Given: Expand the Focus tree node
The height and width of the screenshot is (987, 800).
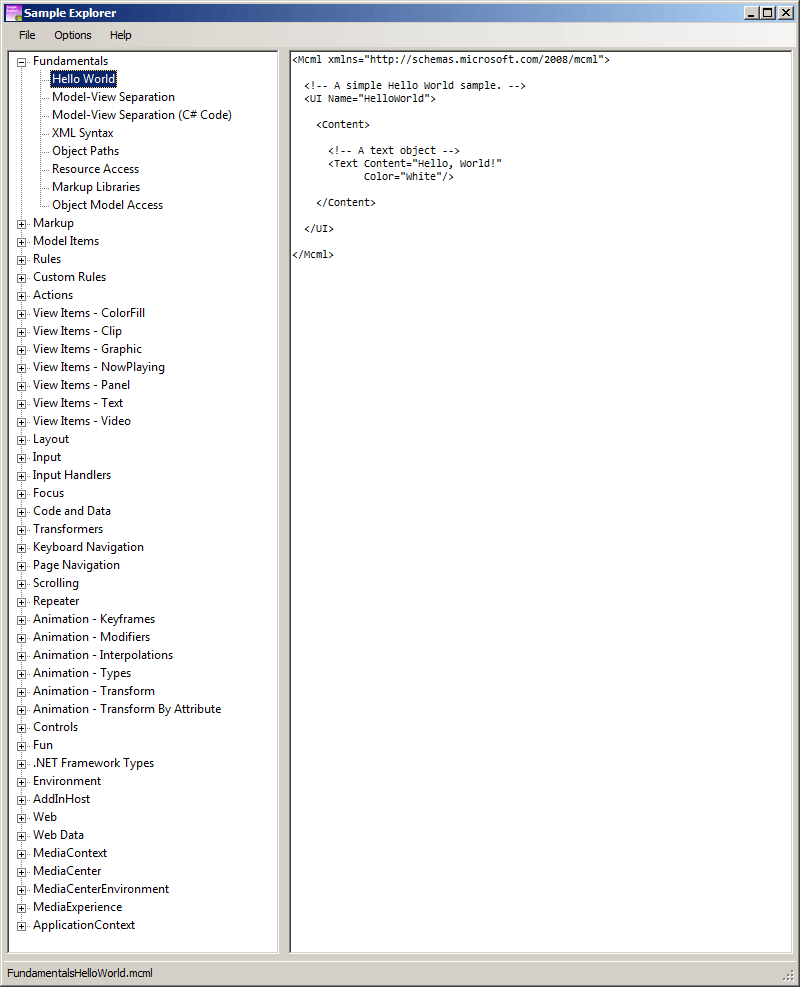Looking at the screenshot, I should tap(21, 494).
